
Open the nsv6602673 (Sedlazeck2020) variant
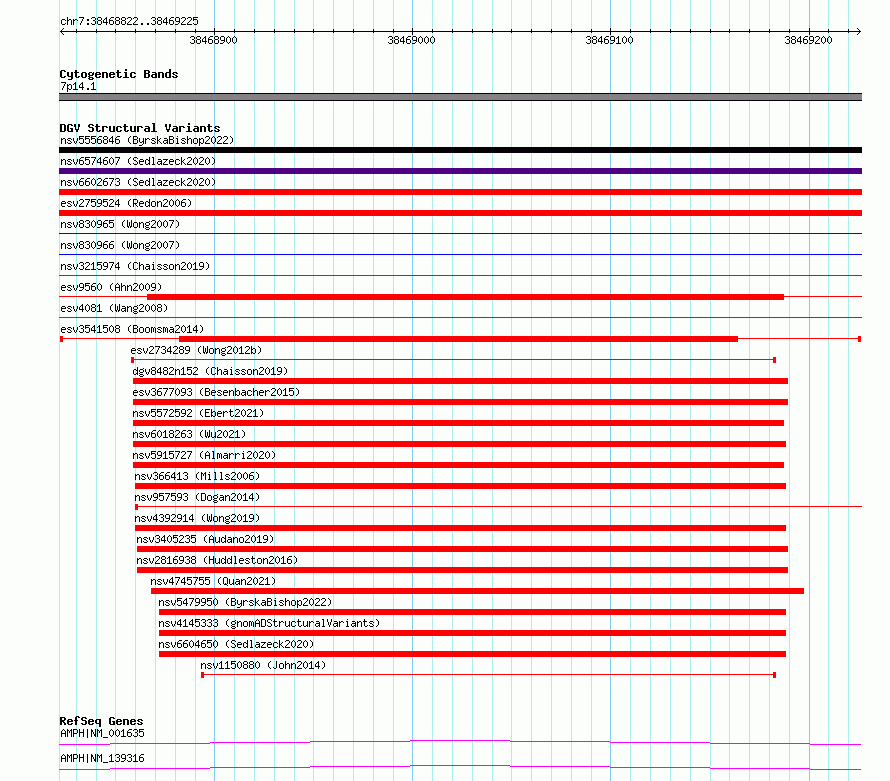138,182
